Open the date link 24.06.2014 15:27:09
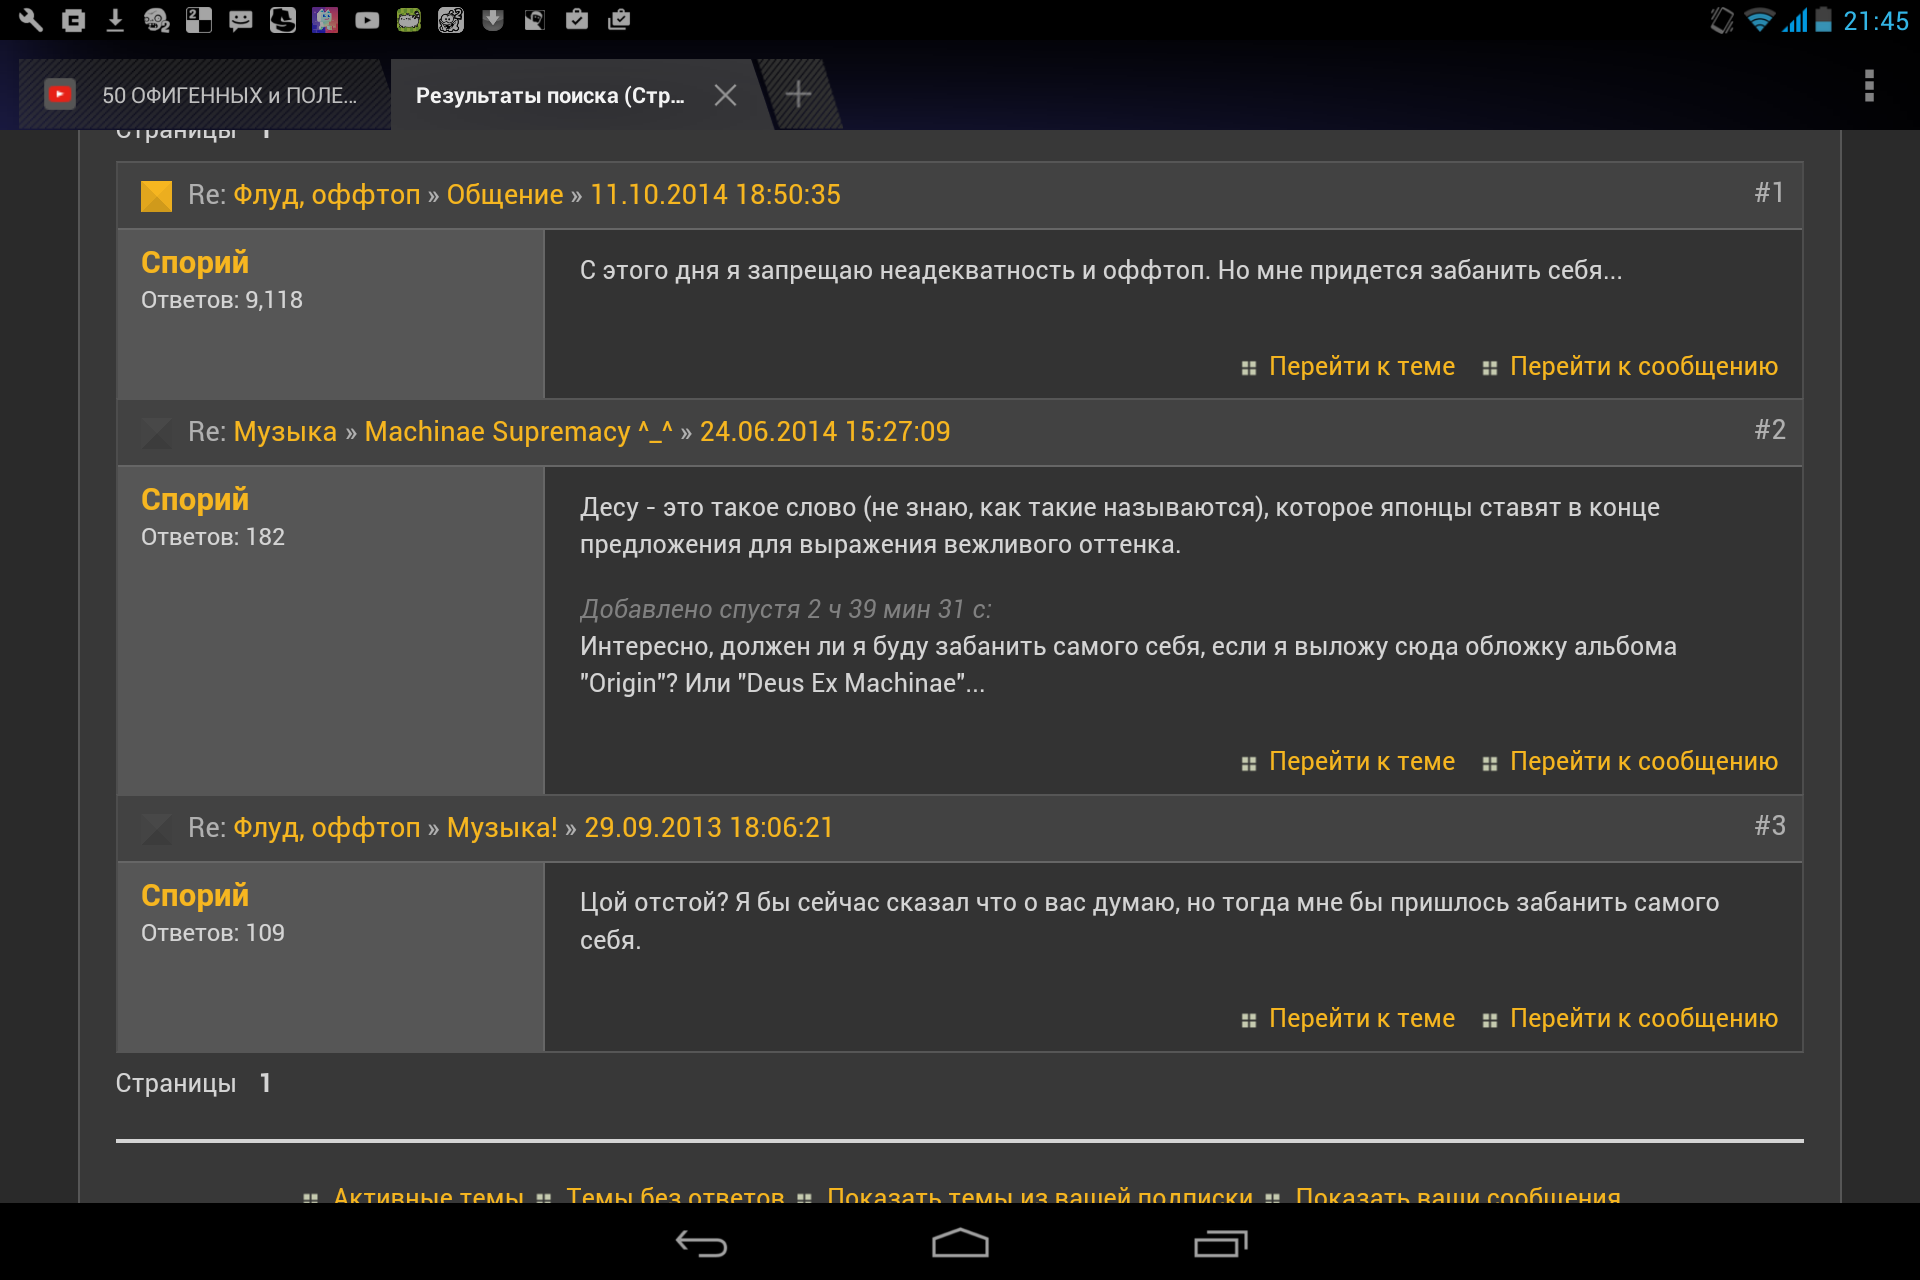This screenshot has height=1280, width=1920. pyautogui.click(x=825, y=432)
